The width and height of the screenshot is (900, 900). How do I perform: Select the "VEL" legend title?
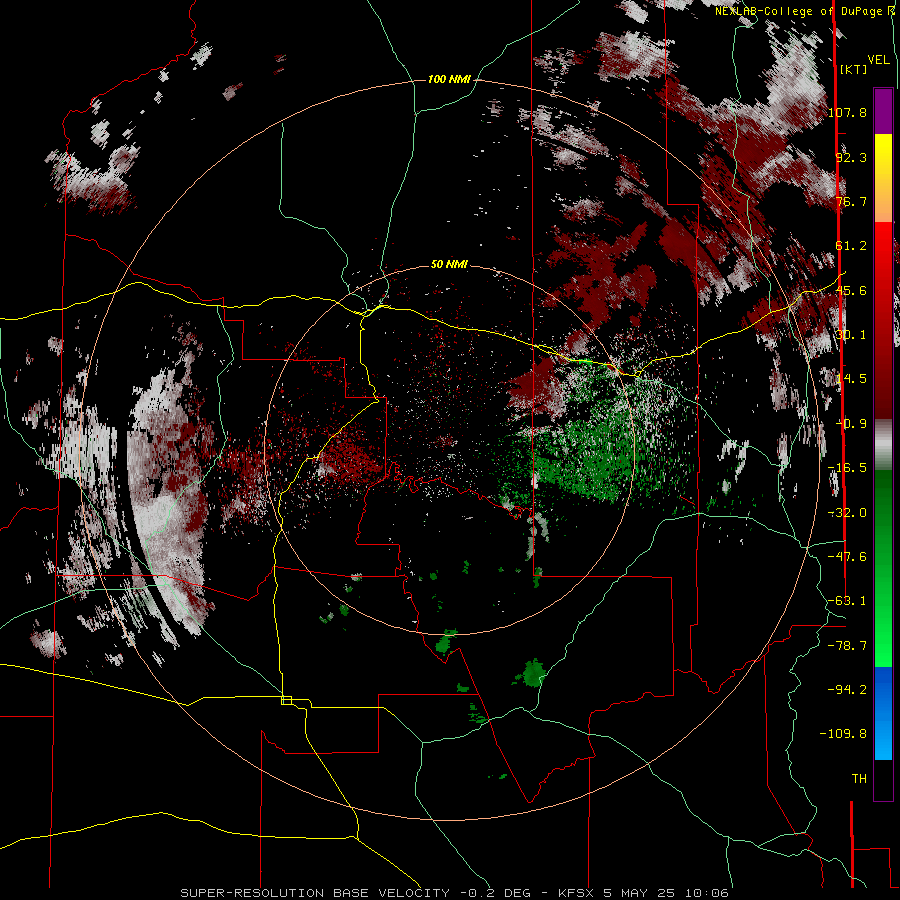coord(879,60)
